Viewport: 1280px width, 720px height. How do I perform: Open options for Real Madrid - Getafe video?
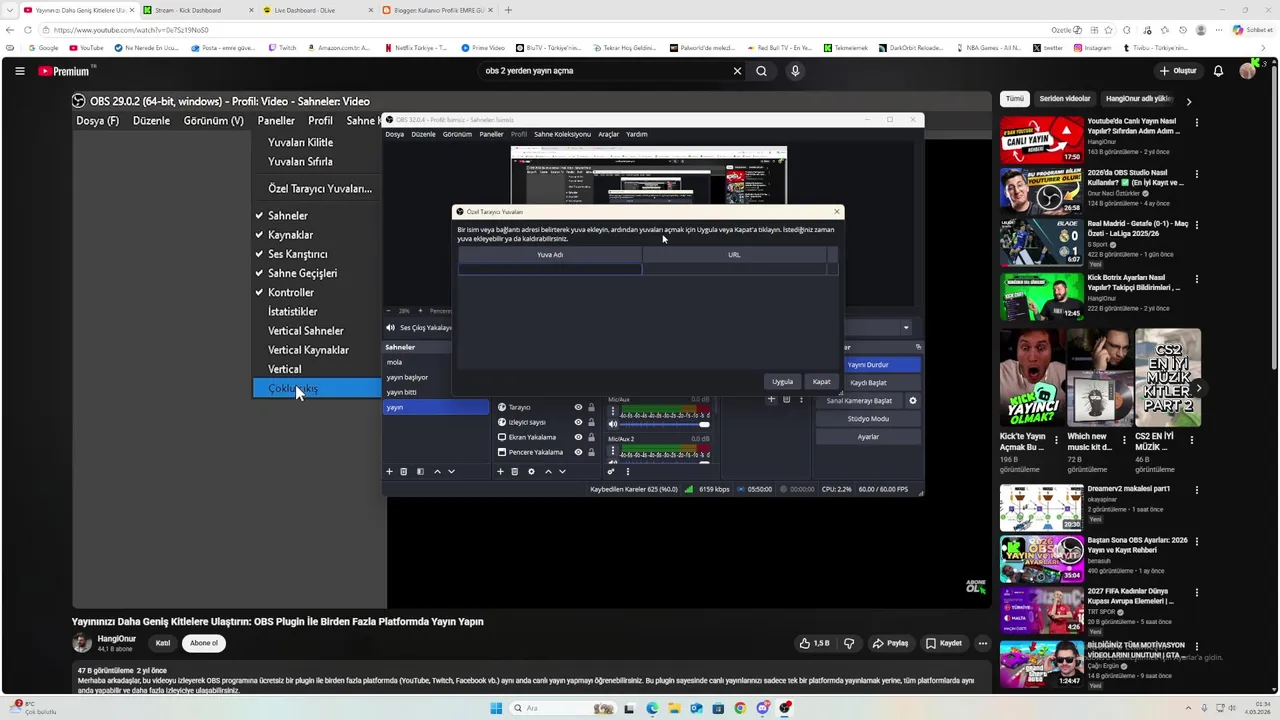click(x=1197, y=226)
